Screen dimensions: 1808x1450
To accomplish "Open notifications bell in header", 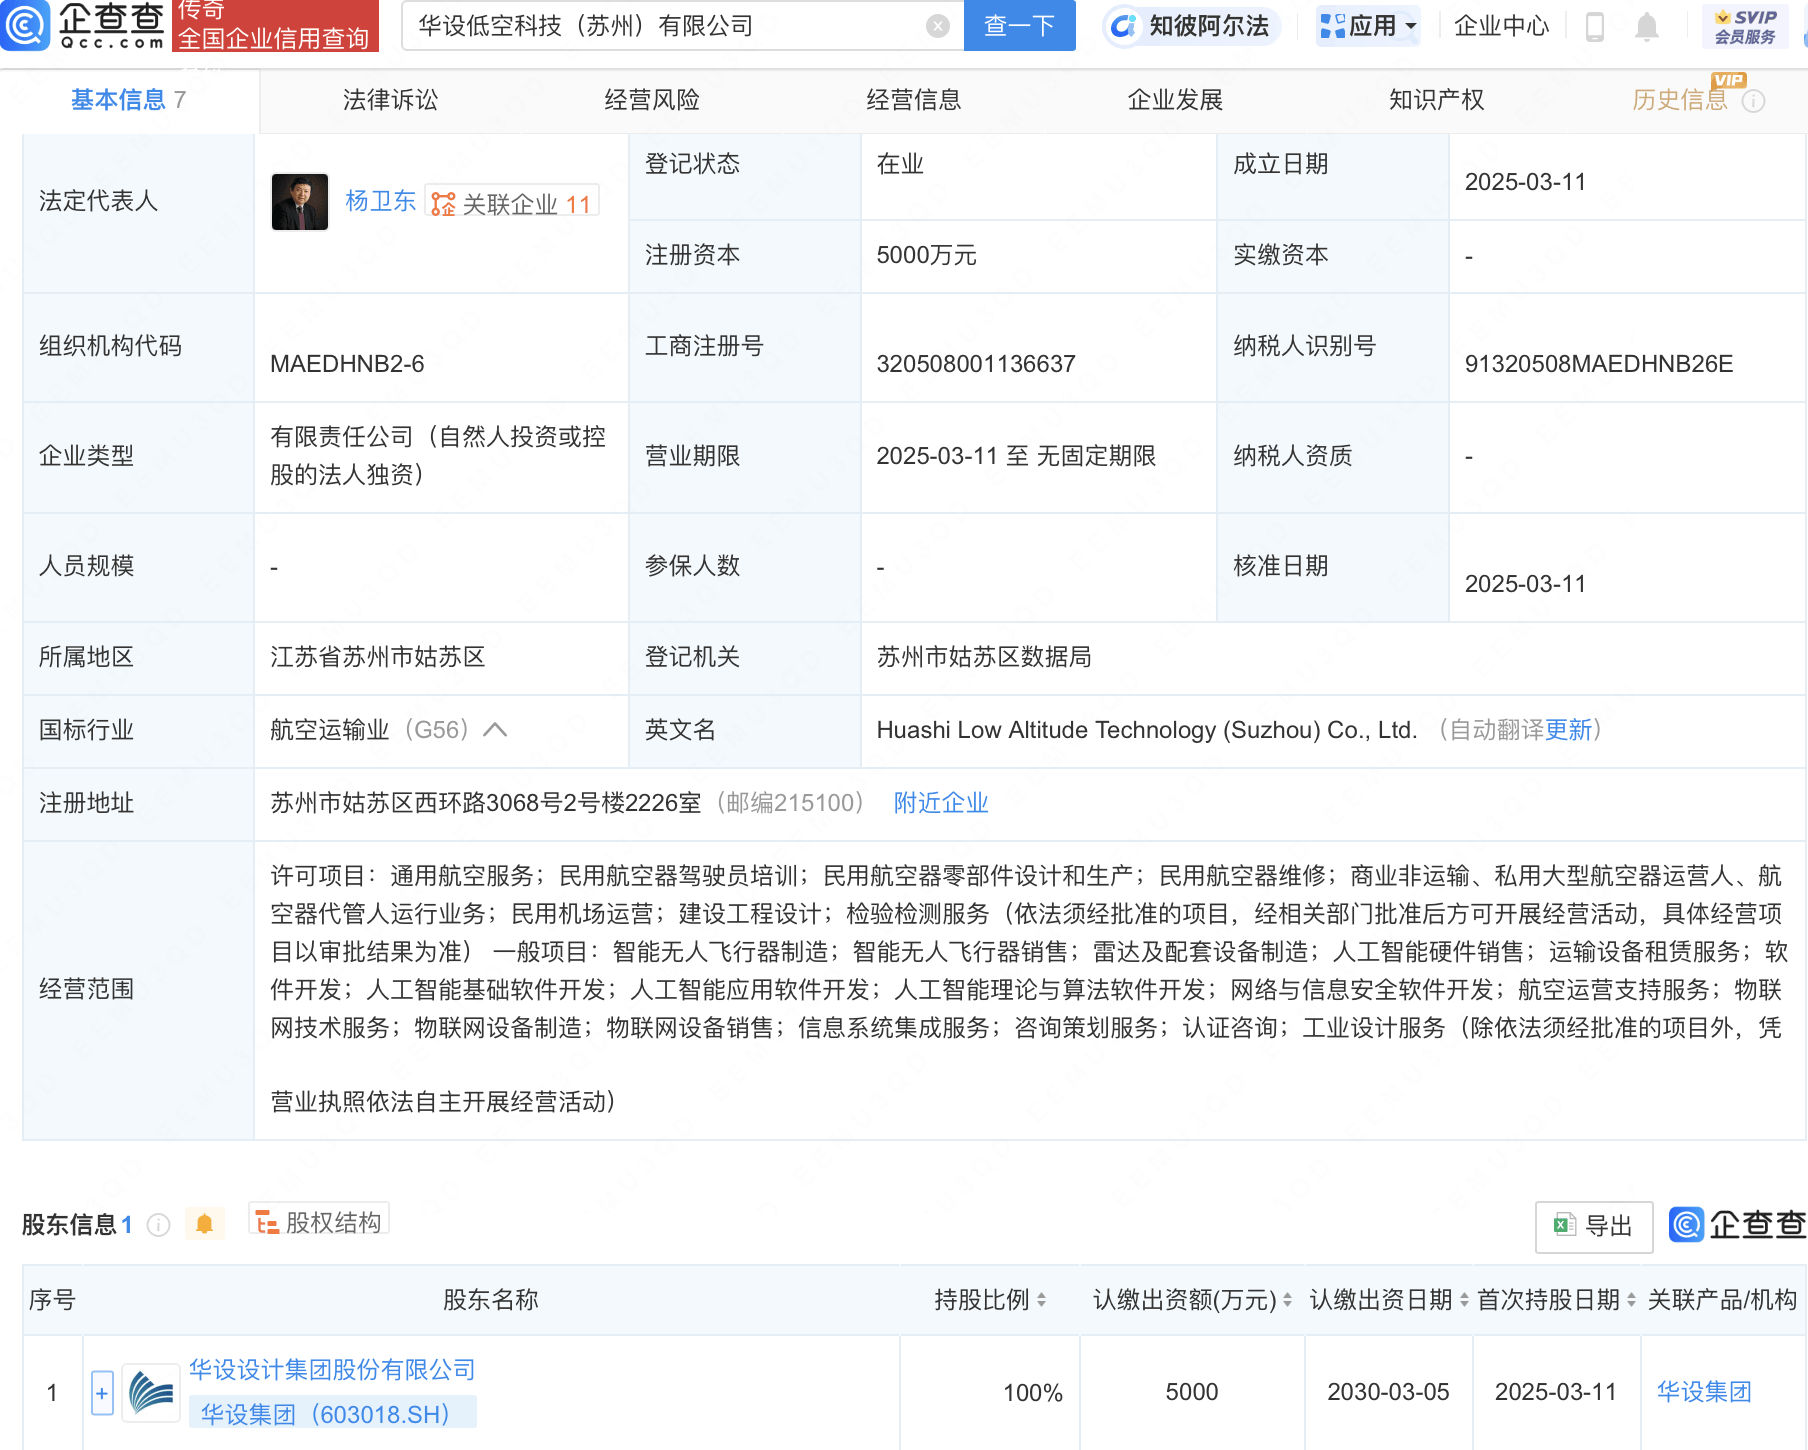I will click(x=1646, y=27).
